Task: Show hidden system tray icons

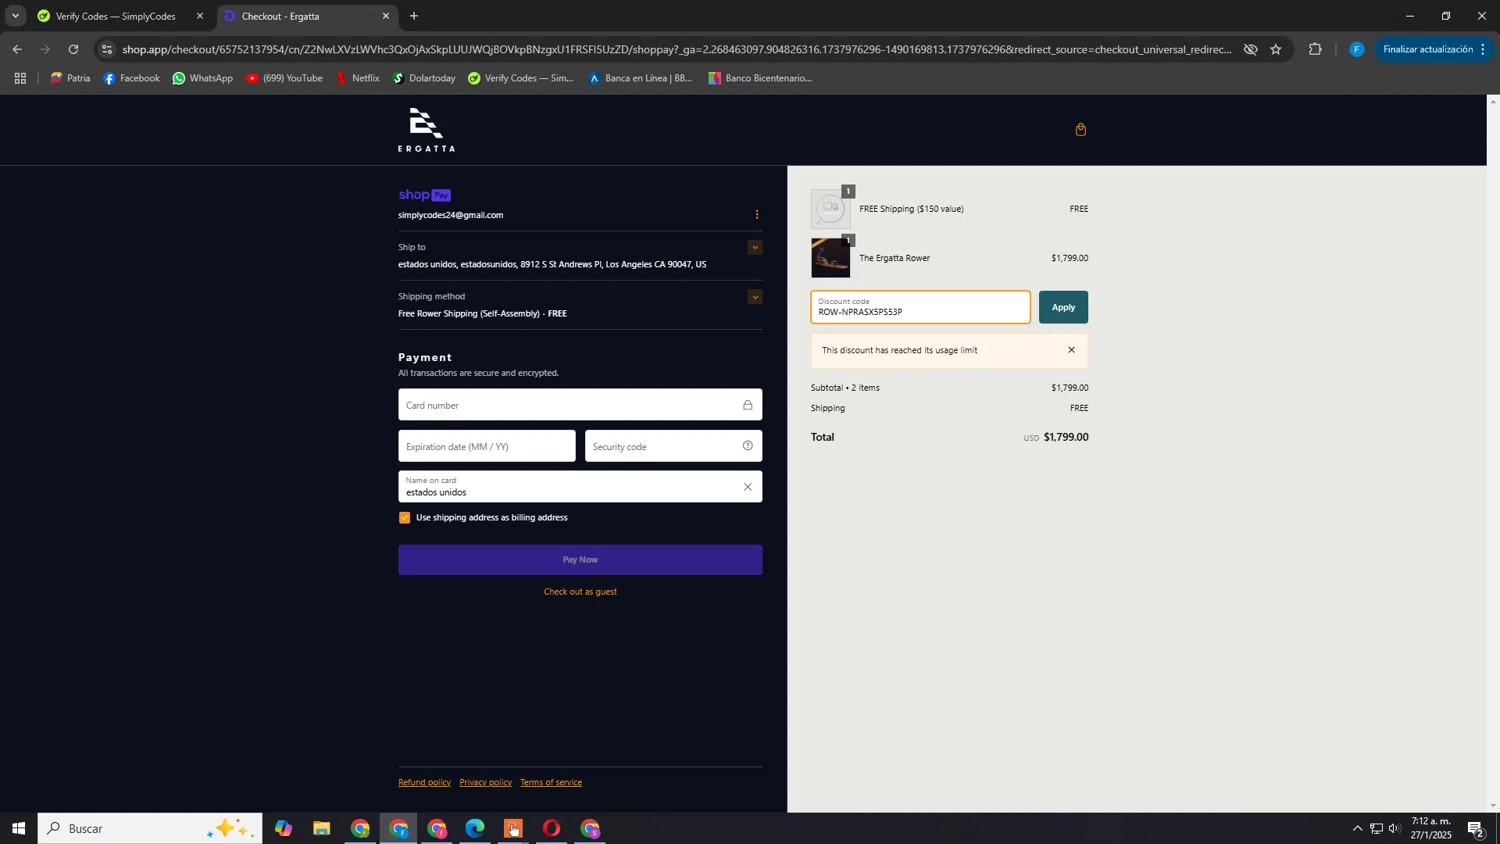Action: click(1357, 828)
